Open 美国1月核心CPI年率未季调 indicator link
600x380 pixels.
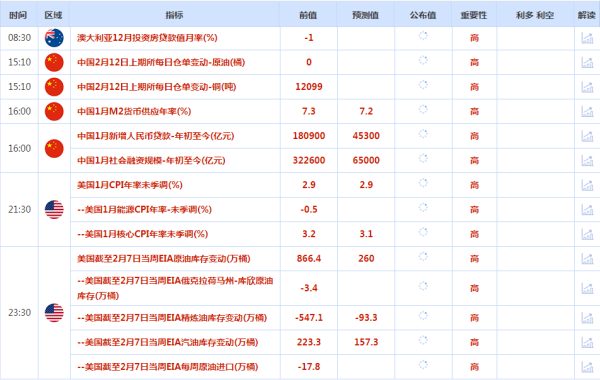click(x=142, y=234)
